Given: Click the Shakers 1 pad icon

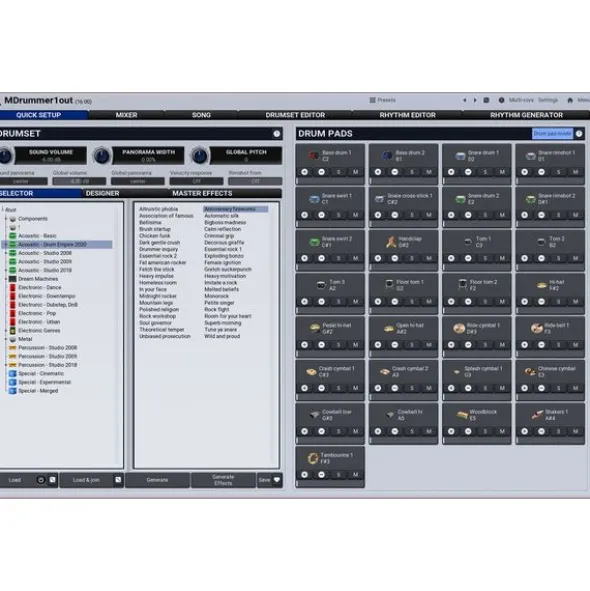Looking at the screenshot, I should pos(537,415).
